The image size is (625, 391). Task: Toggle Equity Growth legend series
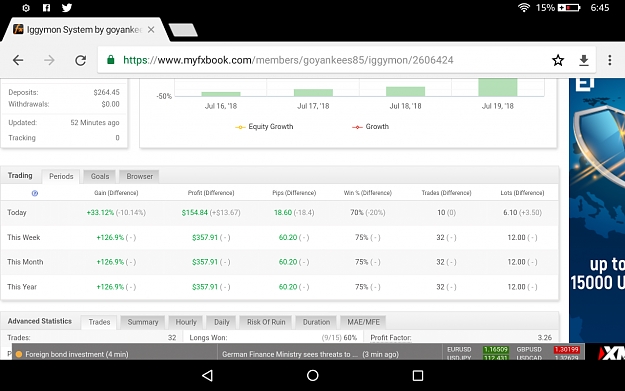point(264,127)
